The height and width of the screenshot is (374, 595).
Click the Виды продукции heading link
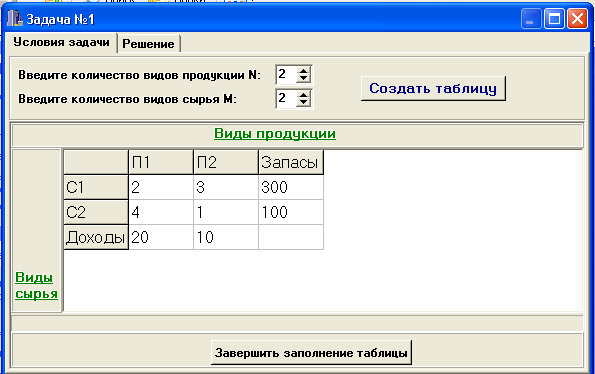[x=275, y=134]
